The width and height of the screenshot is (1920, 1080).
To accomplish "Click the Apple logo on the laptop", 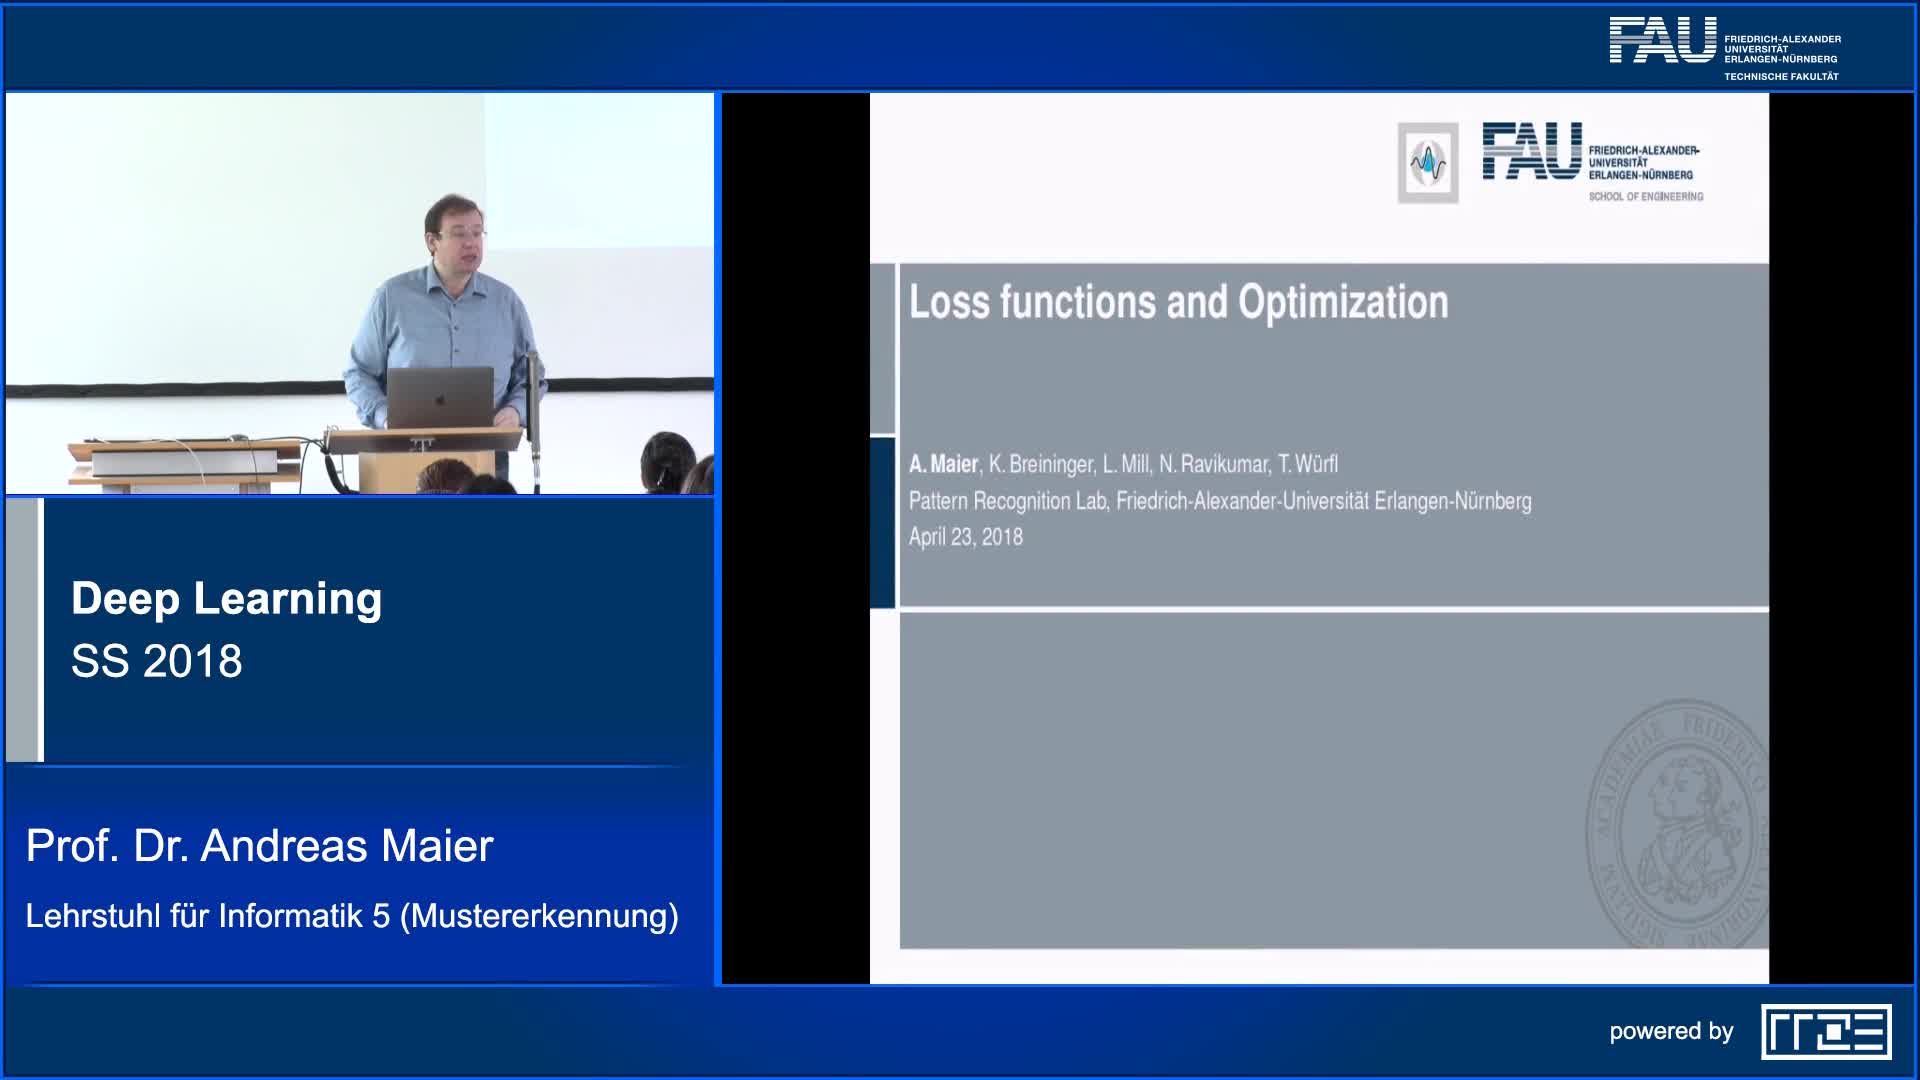I will tap(440, 400).
